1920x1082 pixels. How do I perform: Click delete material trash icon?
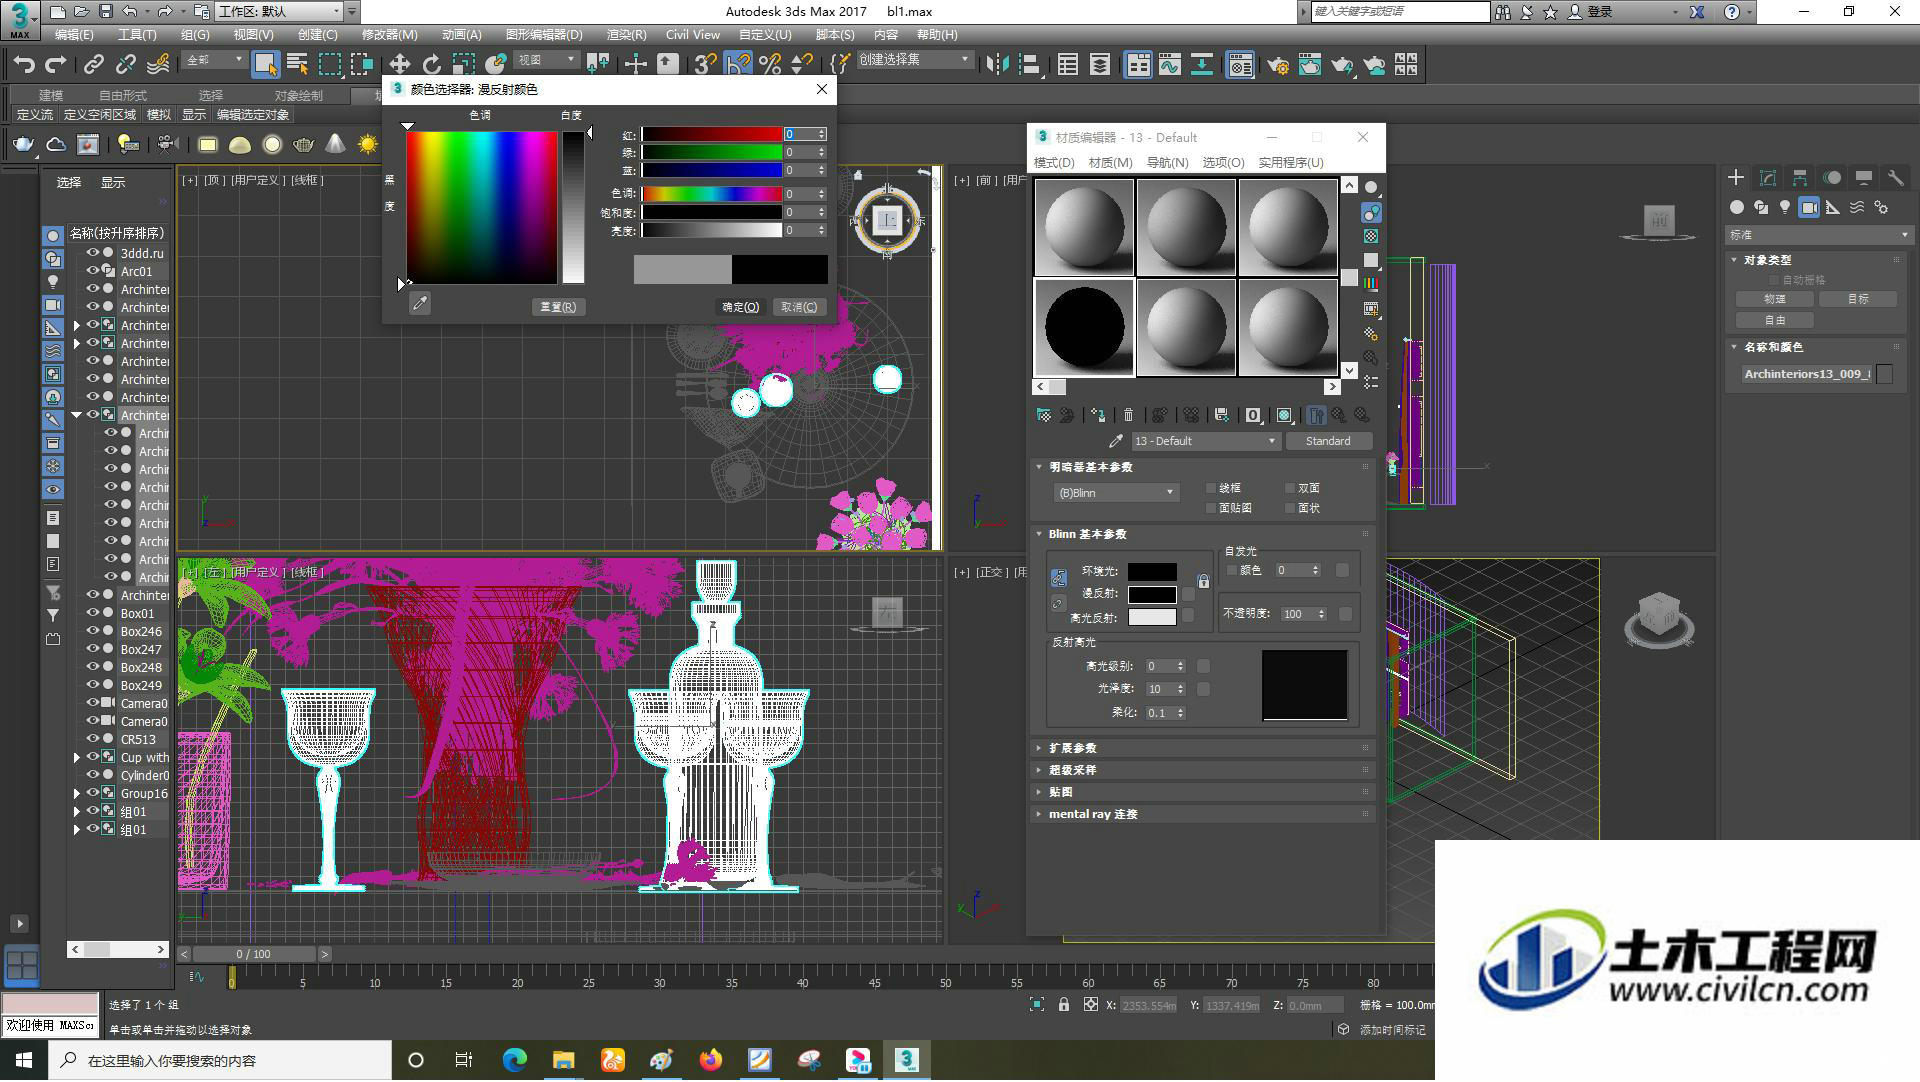(1129, 415)
